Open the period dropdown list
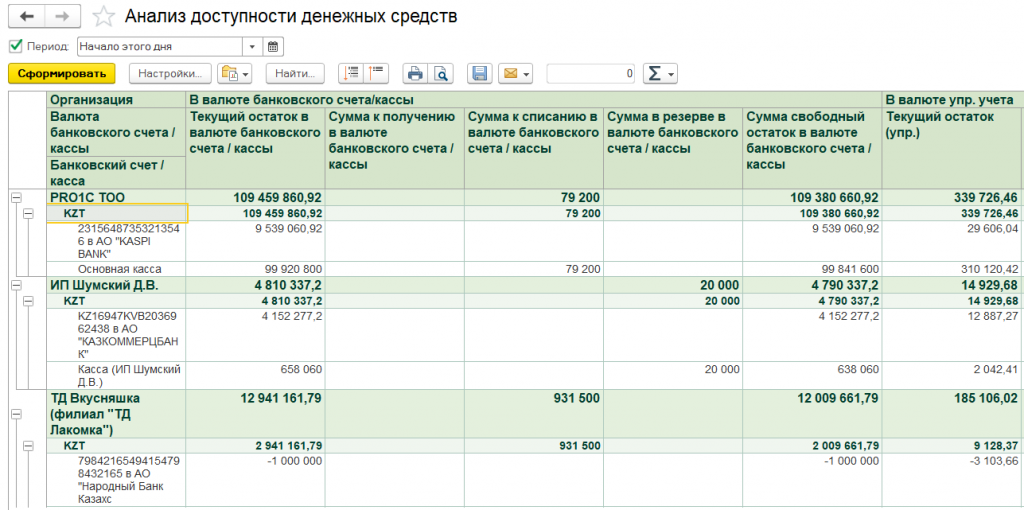The width and height of the screenshot is (1024, 510). pyautogui.click(x=252, y=46)
